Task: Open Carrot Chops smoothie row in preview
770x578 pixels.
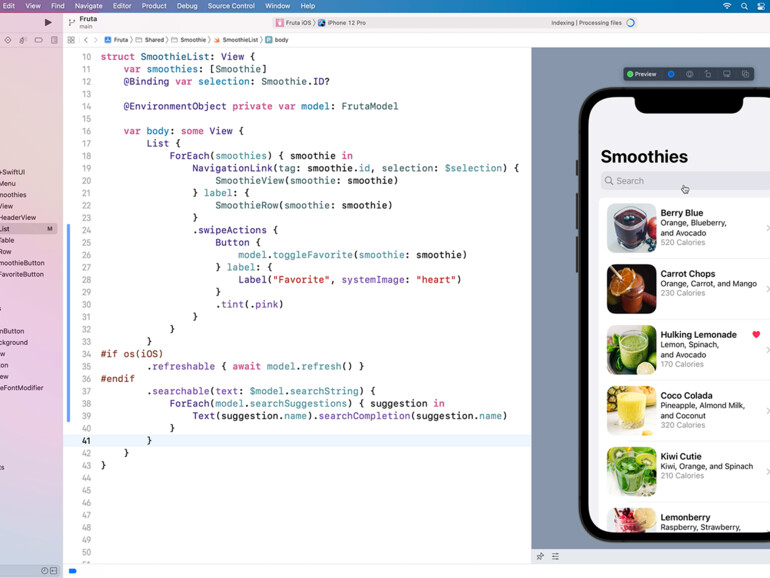Action: point(685,289)
